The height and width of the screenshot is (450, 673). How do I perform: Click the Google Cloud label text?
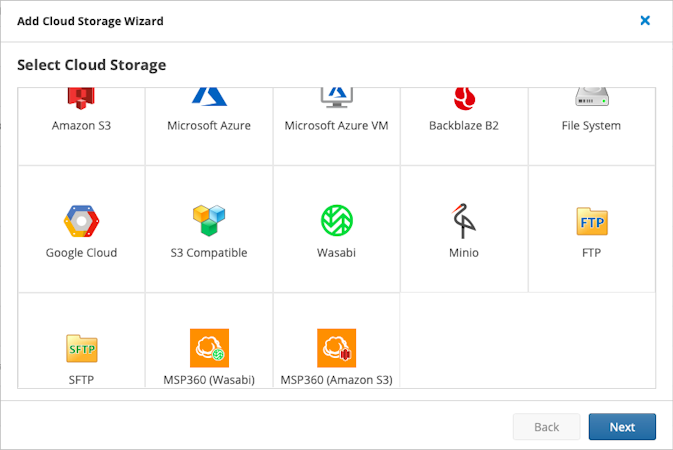click(81, 253)
